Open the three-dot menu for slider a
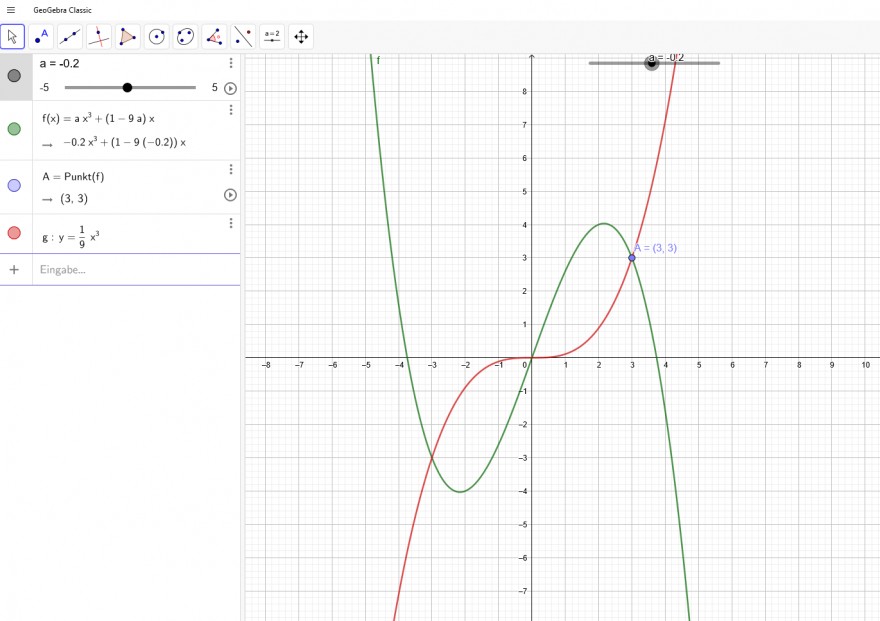 pos(231,63)
